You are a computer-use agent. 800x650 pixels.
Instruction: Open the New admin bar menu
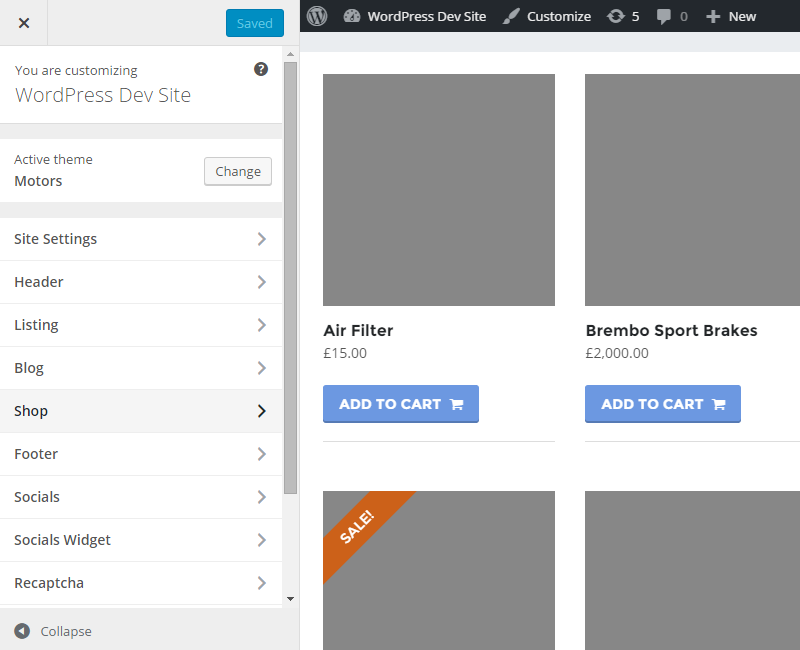coord(742,16)
